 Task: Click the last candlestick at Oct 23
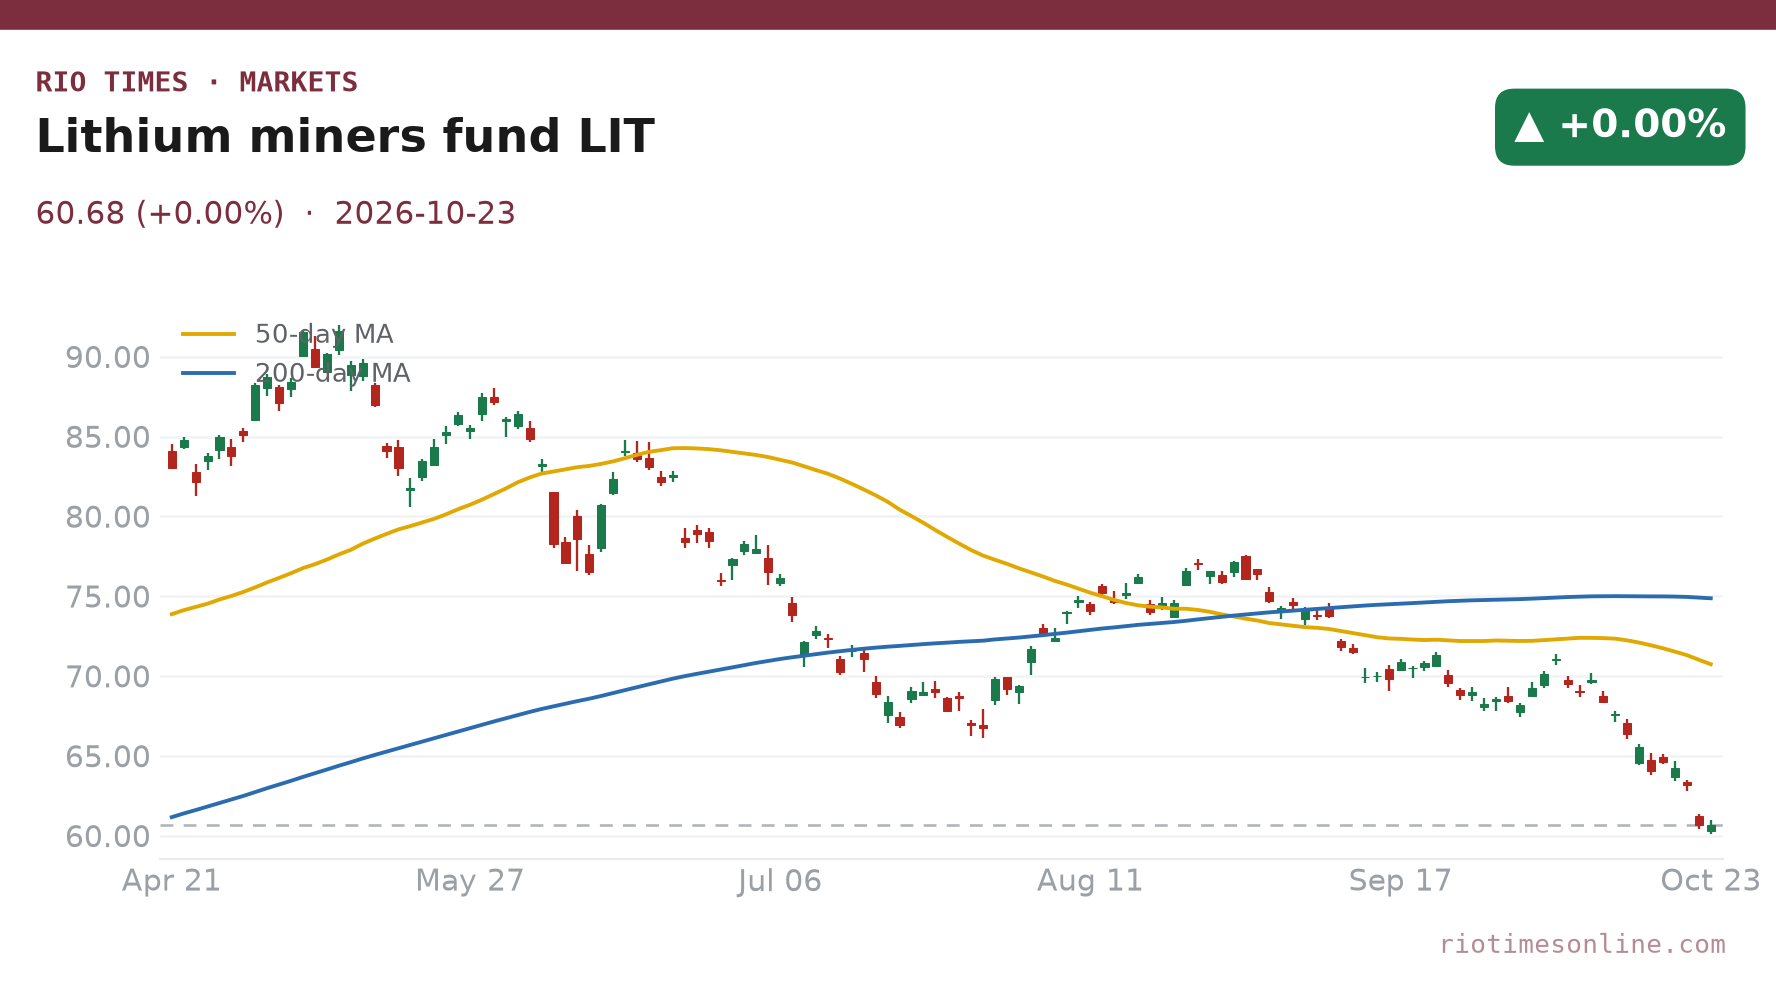click(1711, 827)
